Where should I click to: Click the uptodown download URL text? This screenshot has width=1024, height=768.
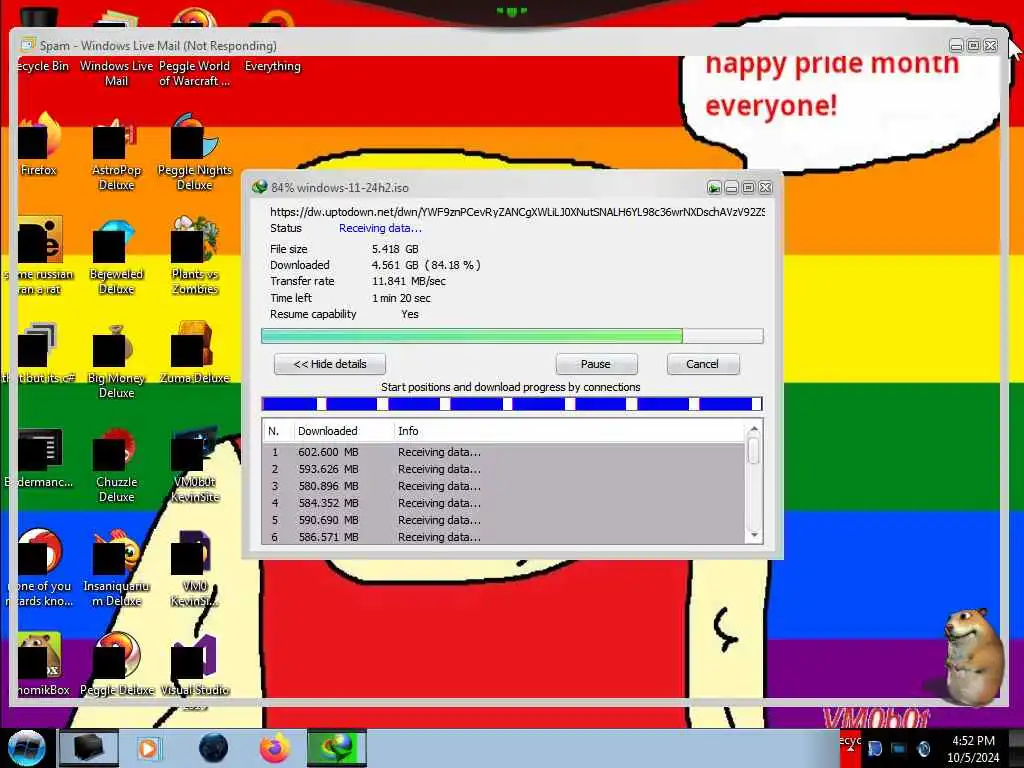517,212
